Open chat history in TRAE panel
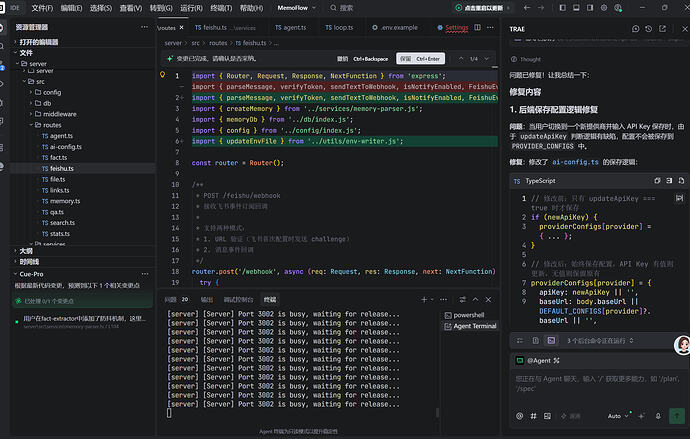Screen dimensions: 690x439 [x=649, y=29]
